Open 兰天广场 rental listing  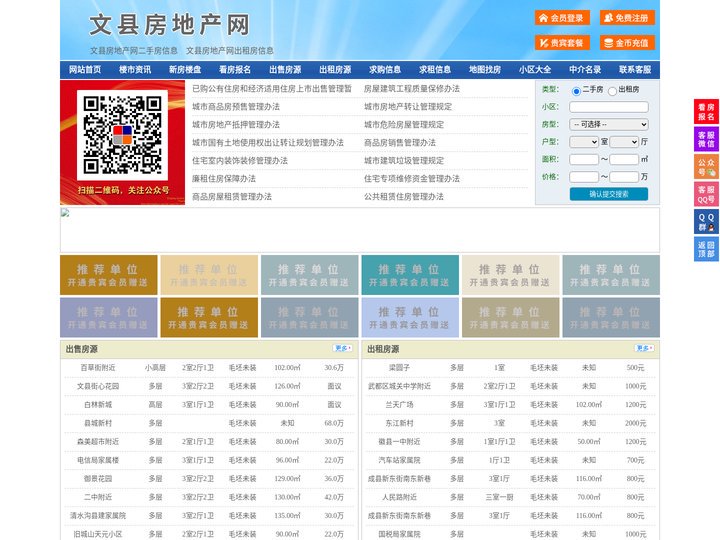tap(399, 405)
